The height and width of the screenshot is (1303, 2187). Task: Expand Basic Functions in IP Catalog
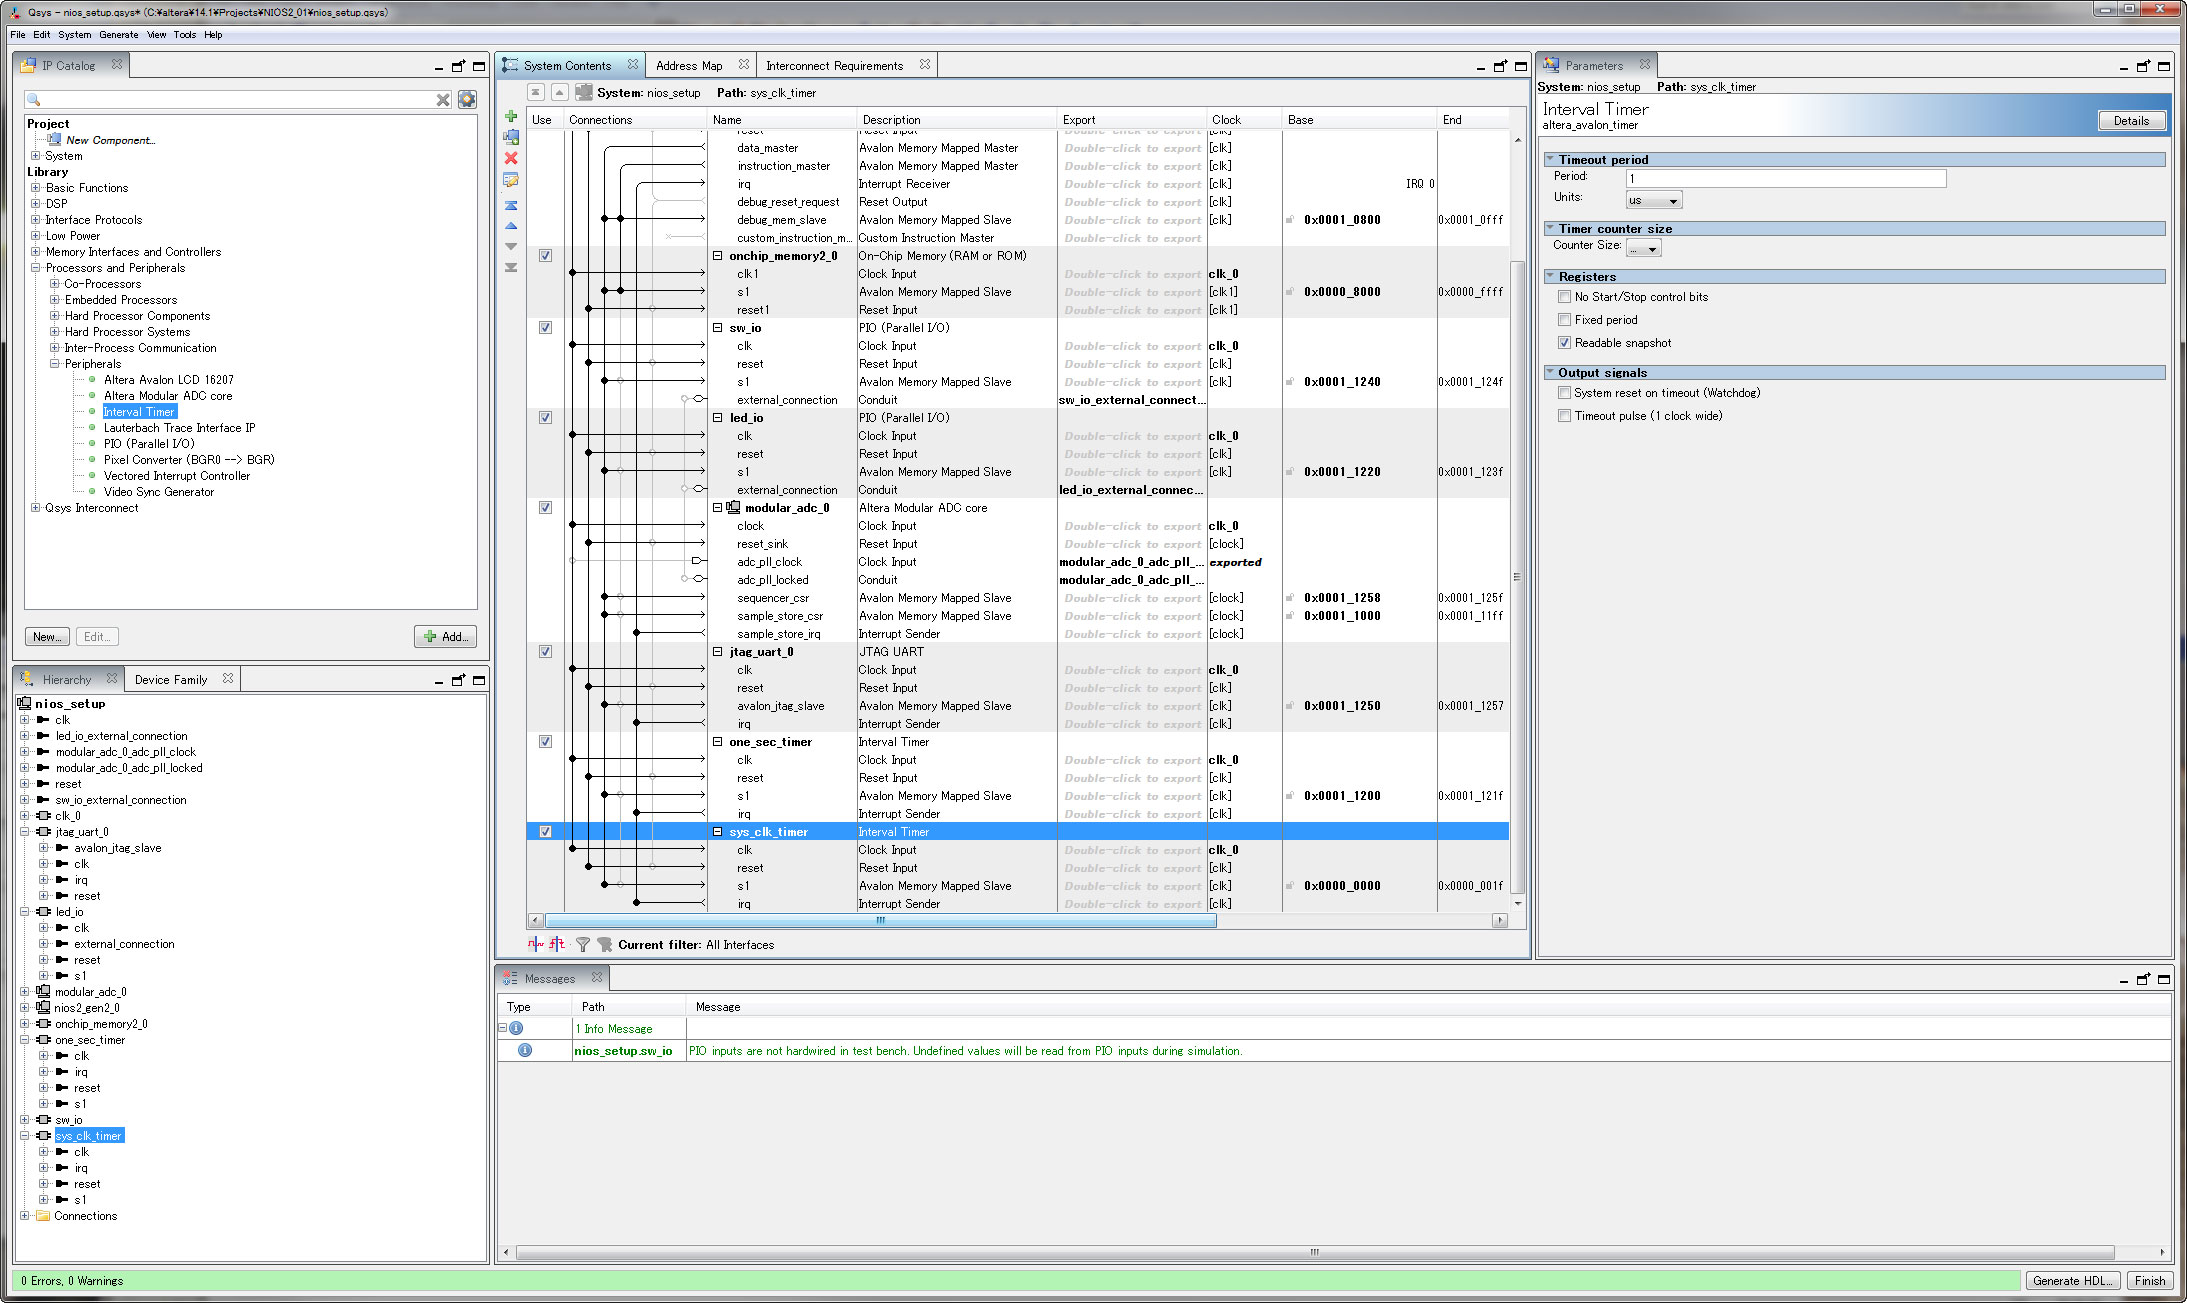(36, 188)
